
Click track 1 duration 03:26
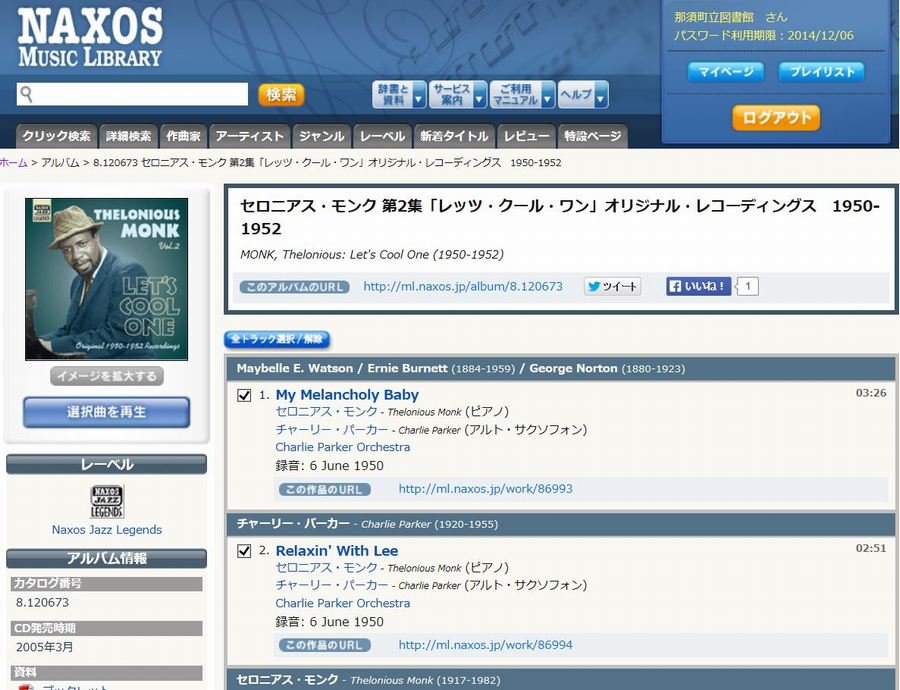pos(871,393)
